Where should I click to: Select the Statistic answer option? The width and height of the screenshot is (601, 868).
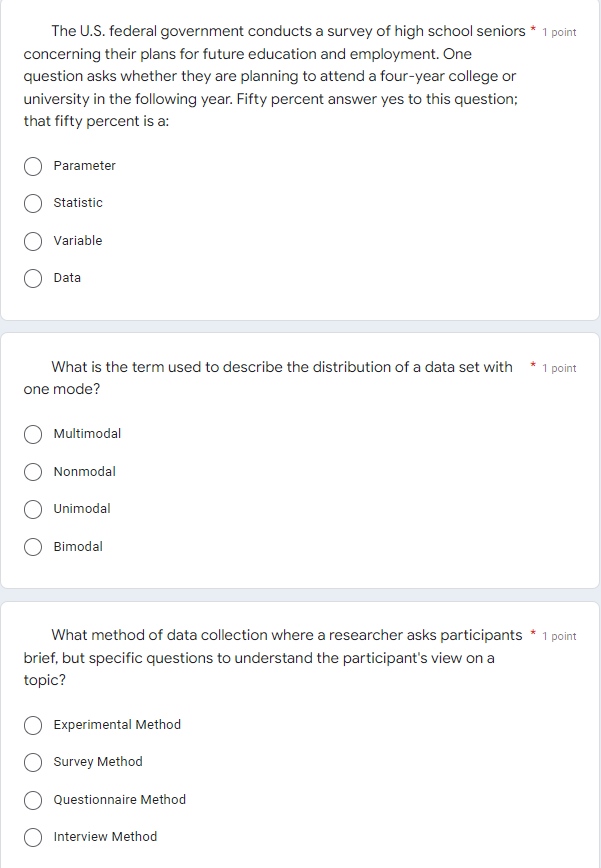tap(33, 203)
